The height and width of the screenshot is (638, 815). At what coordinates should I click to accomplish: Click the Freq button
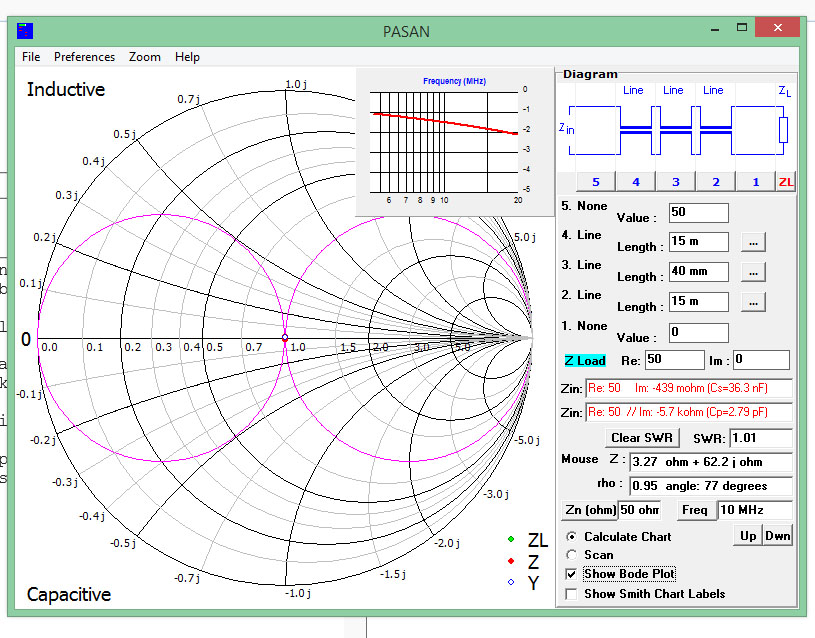pyautogui.click(x=695, y=510)
